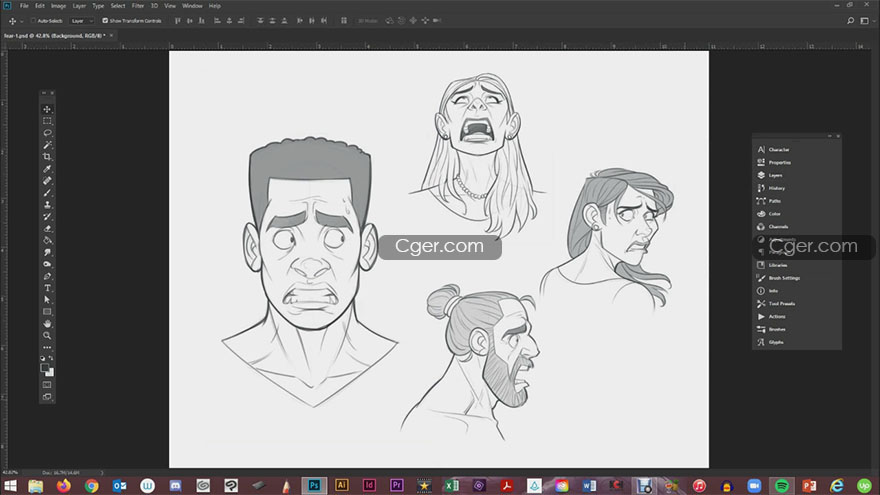Open the workspace switcher dropdown
Screen dimensions: 880x495
pyautogui.click(x=867, y=21)
